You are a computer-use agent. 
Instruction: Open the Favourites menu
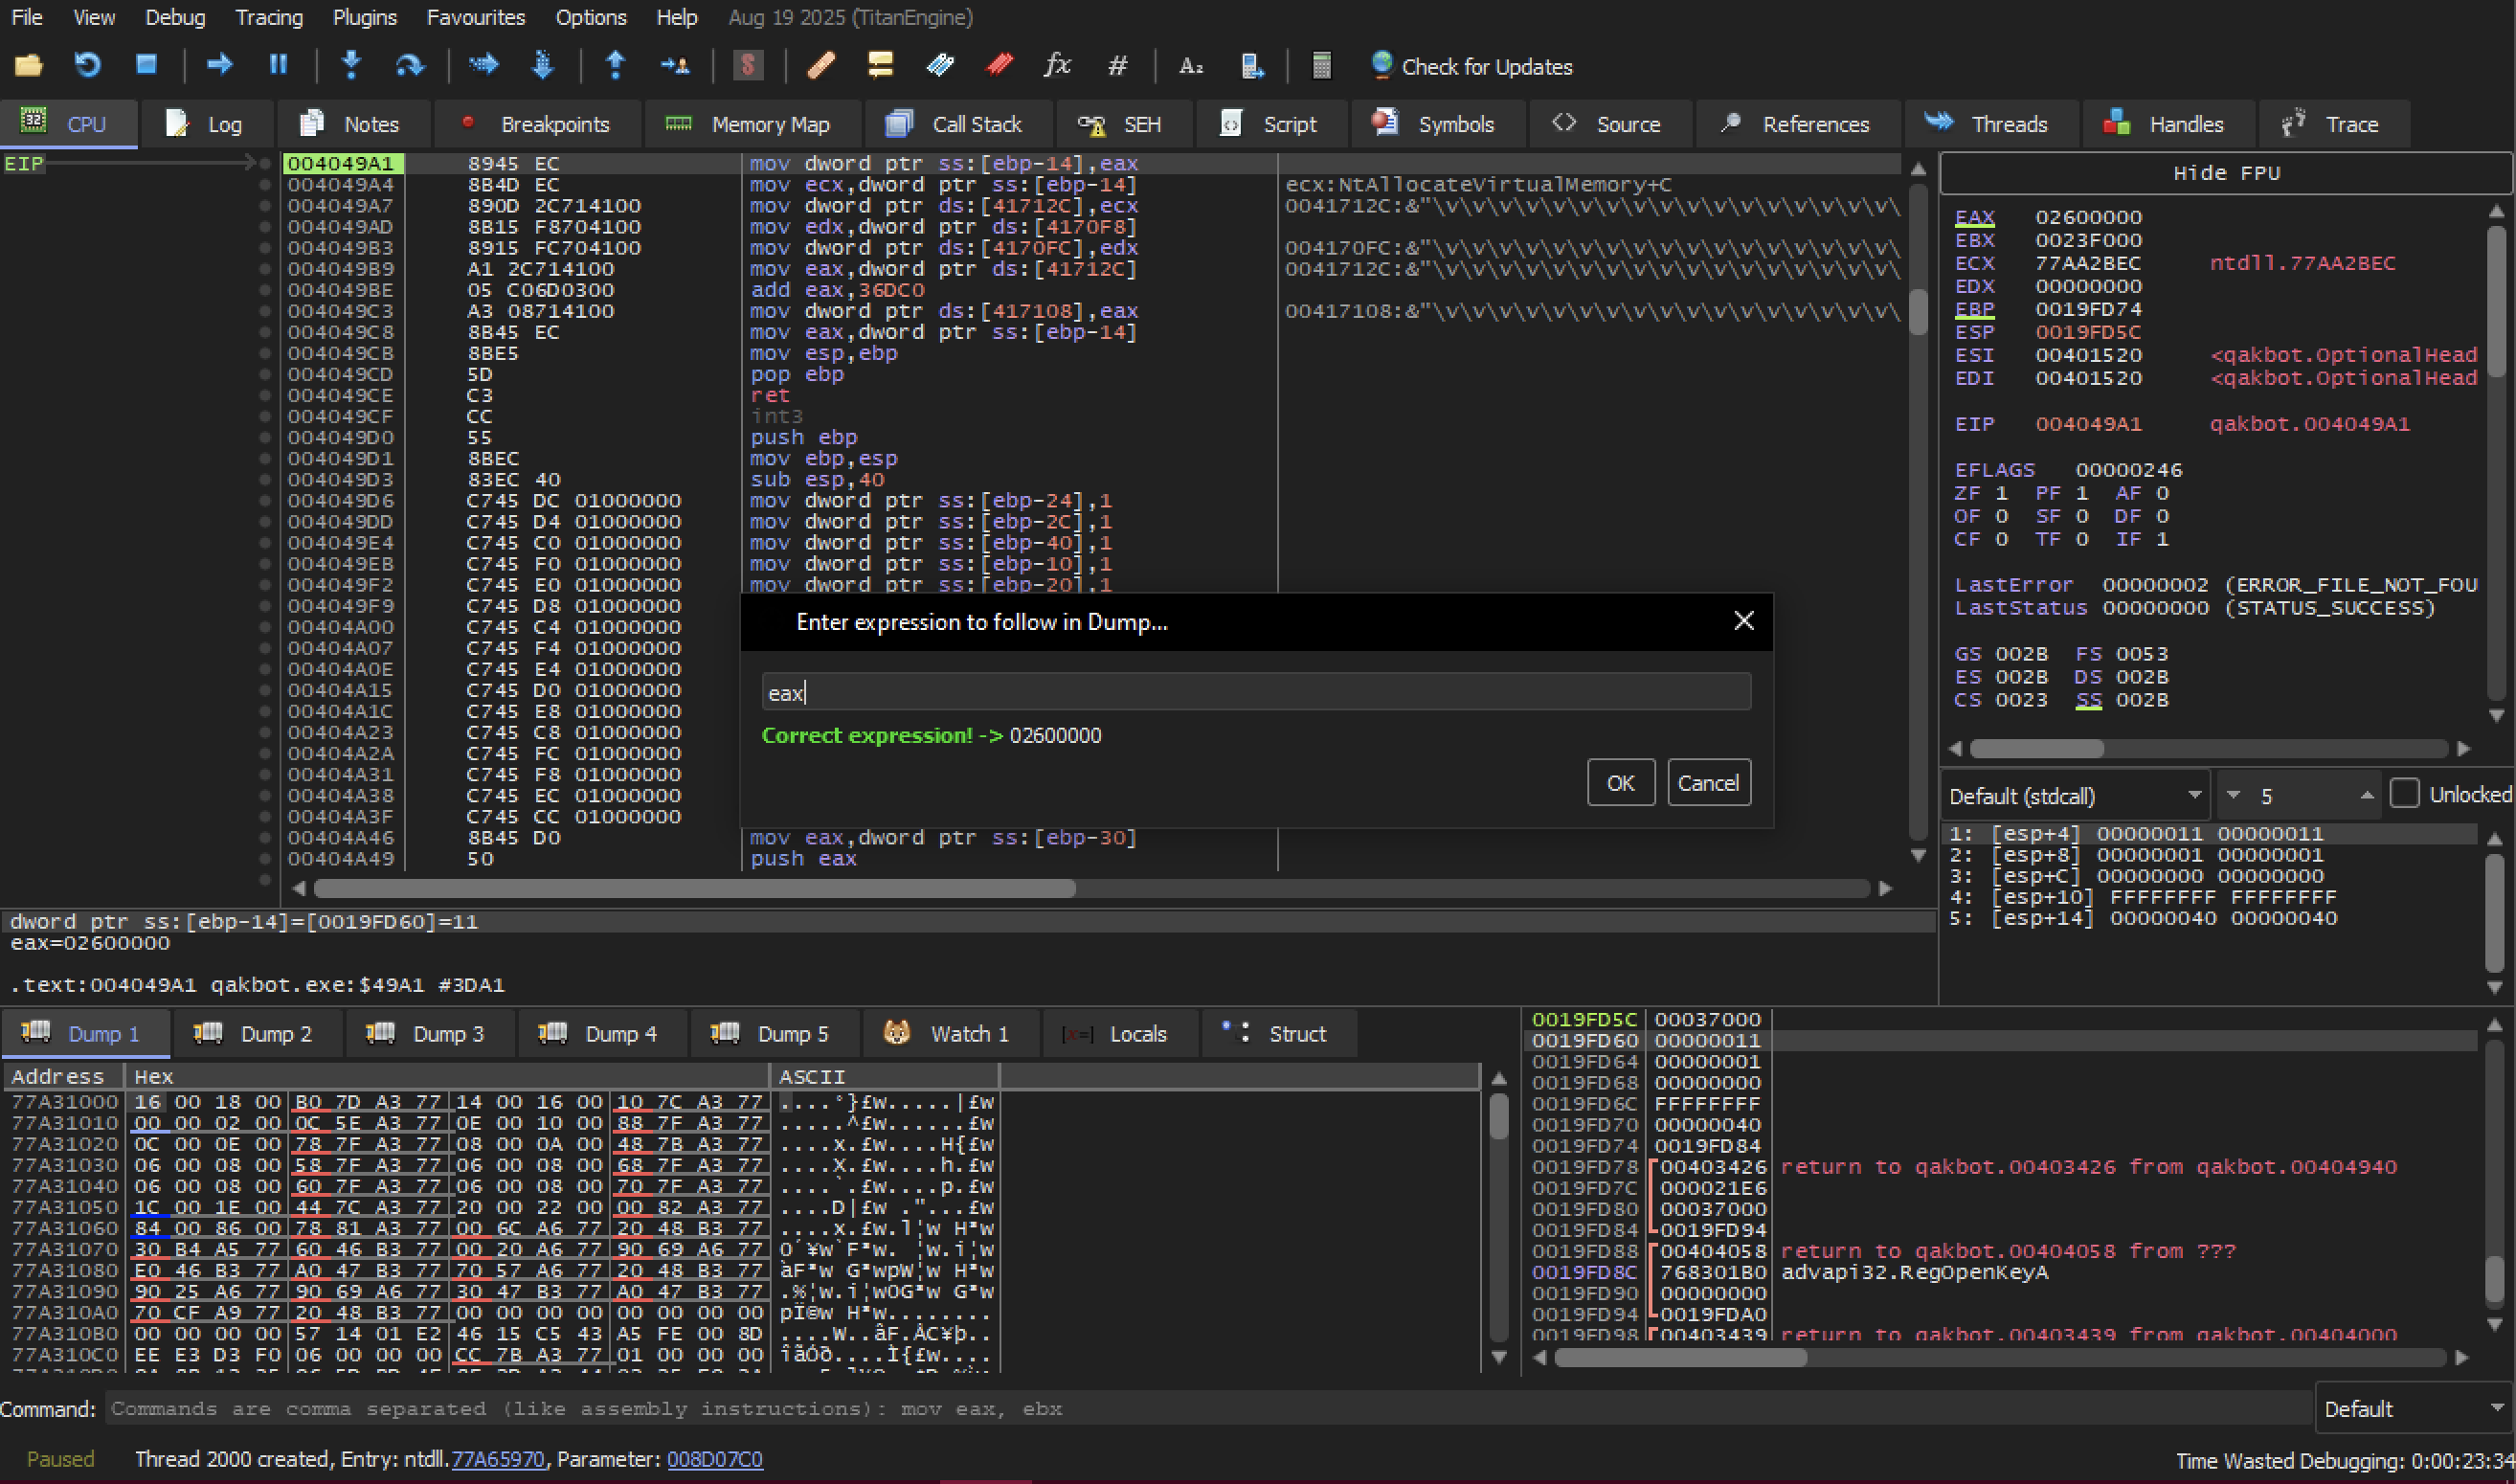tap(476, 17)
